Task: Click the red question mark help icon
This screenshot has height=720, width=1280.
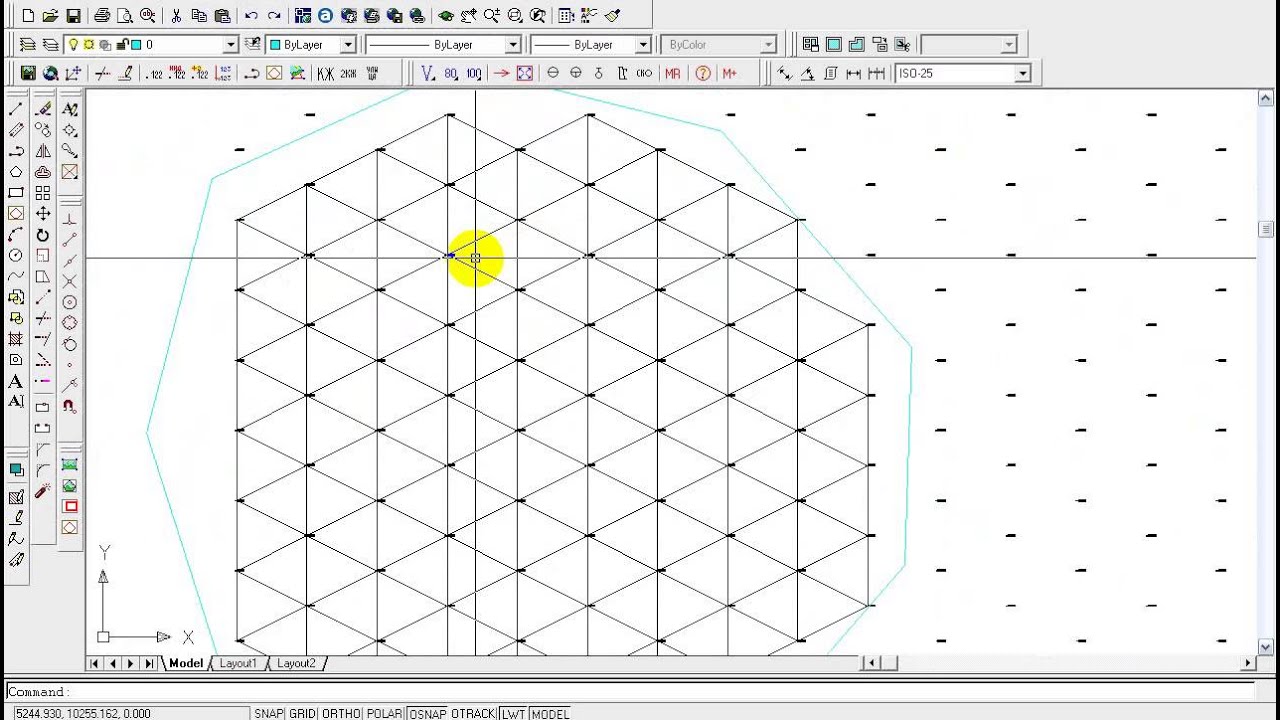Action: pos(702,73)
